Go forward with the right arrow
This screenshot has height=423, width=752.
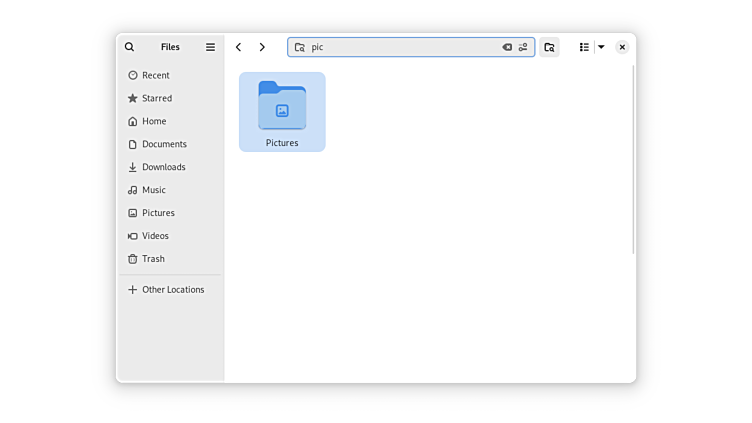pyautogui.click(x=262, y=47)
